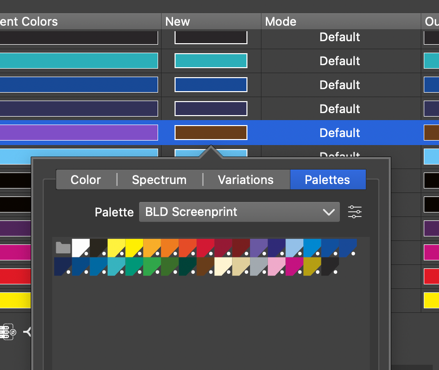Viewport: 439px width, 370px height.
Task: Click the color theme picker icon at bottom left
Action: click(x=7, y=331)
